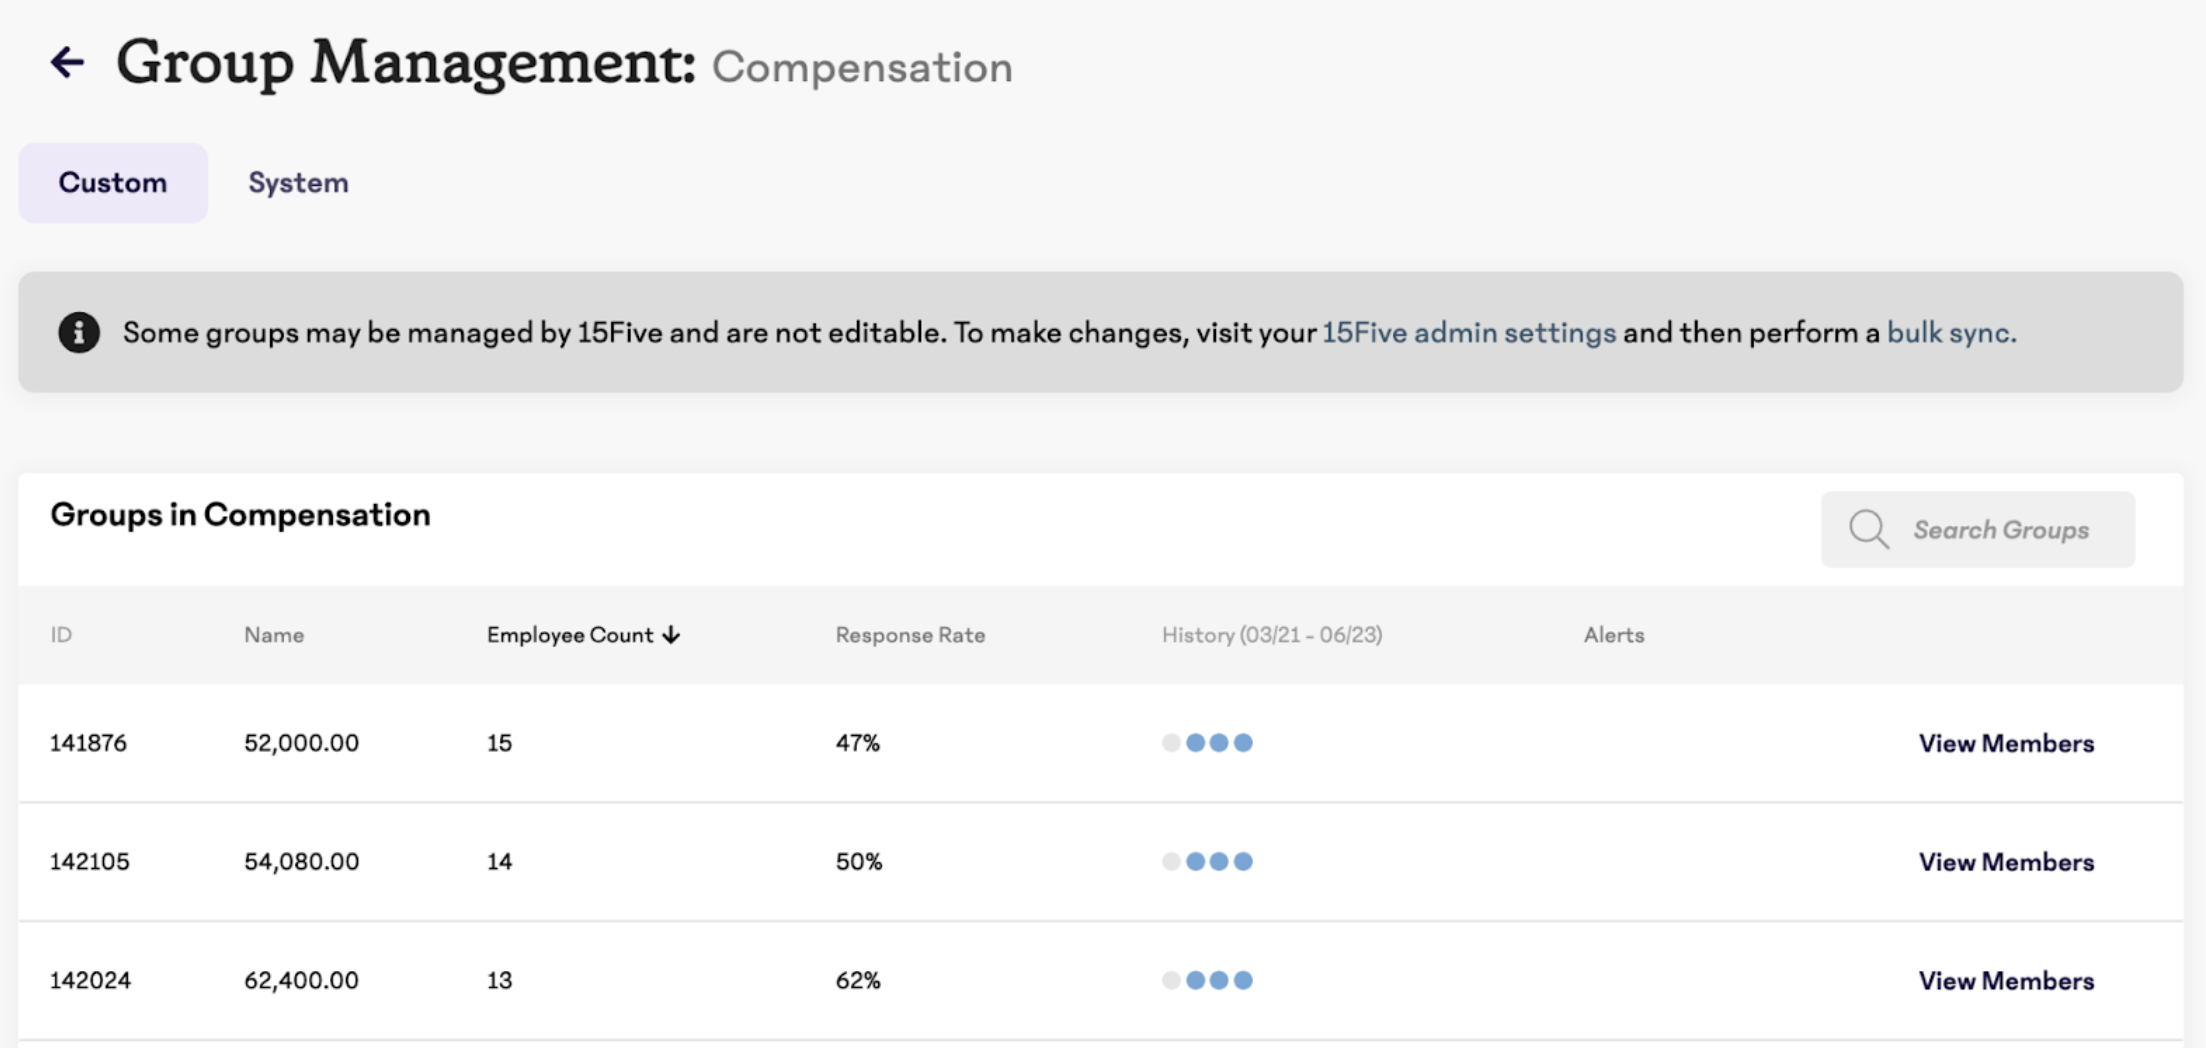Click employee count 15
Image resolution: width=2206 pixels, height=1048 pixels.
499,743
